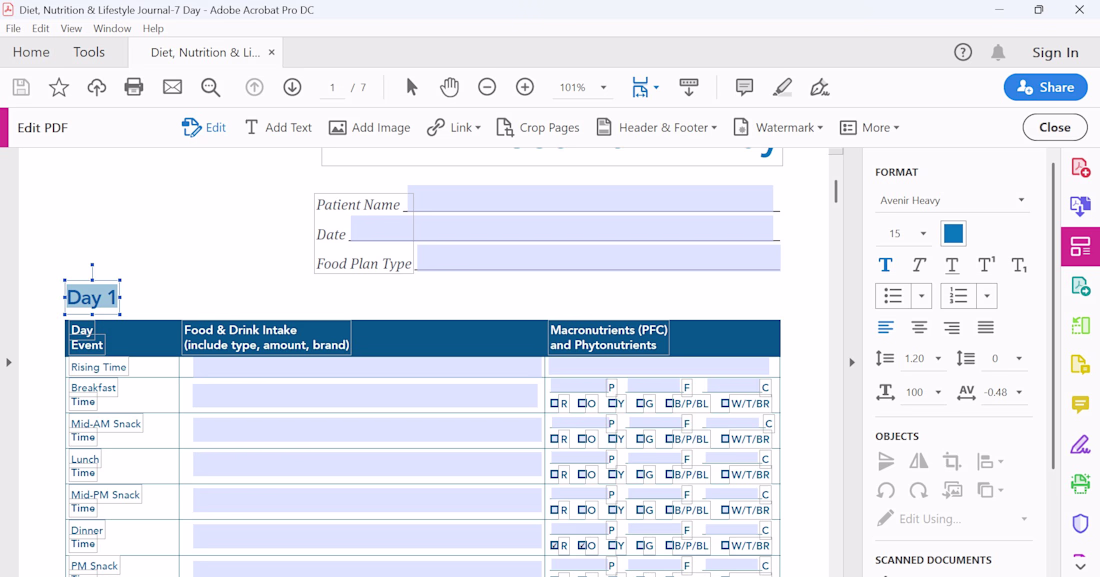Click the Share button
This screenshot has height=577, width=1100.
click(x=1045, y=87)
